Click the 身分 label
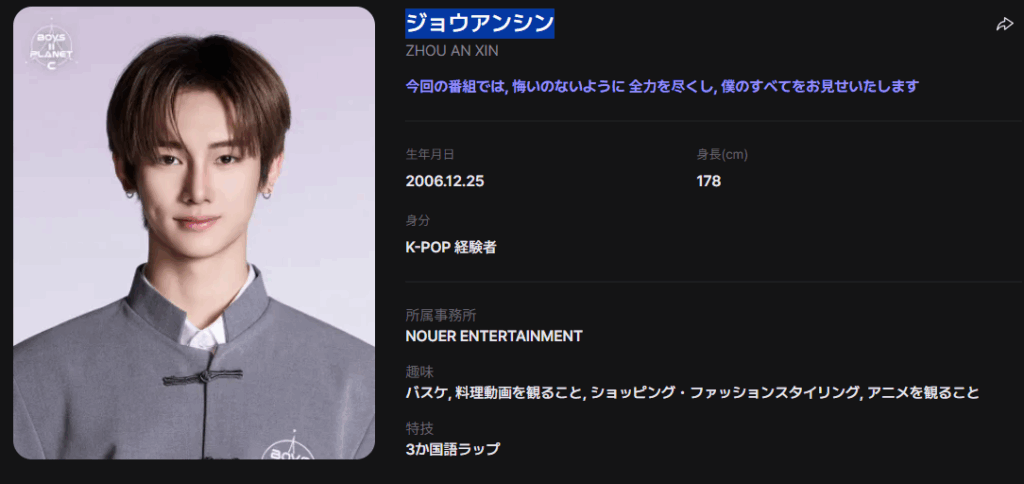The image size is (1024, 484). click(x=418, y=221)
